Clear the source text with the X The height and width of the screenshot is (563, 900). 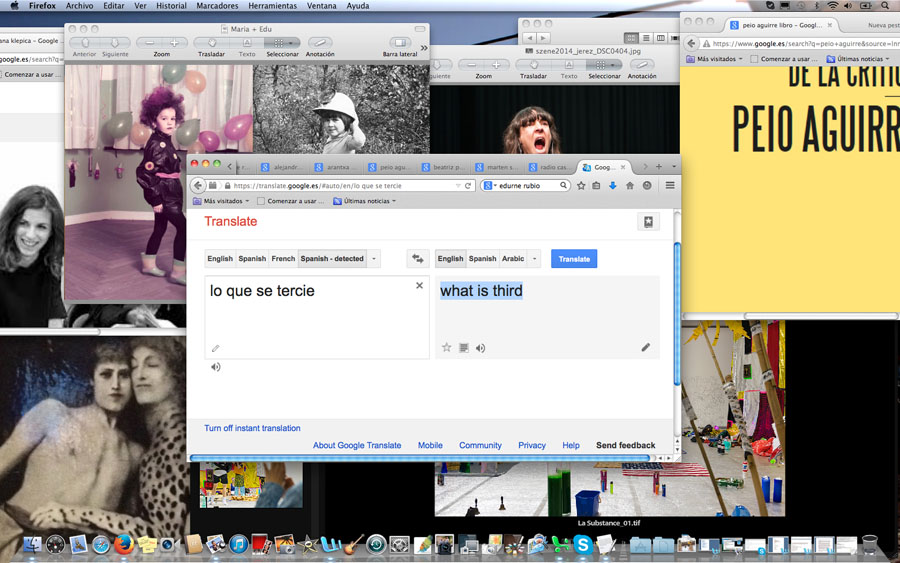pyautogui.click(x=420, y=285)
